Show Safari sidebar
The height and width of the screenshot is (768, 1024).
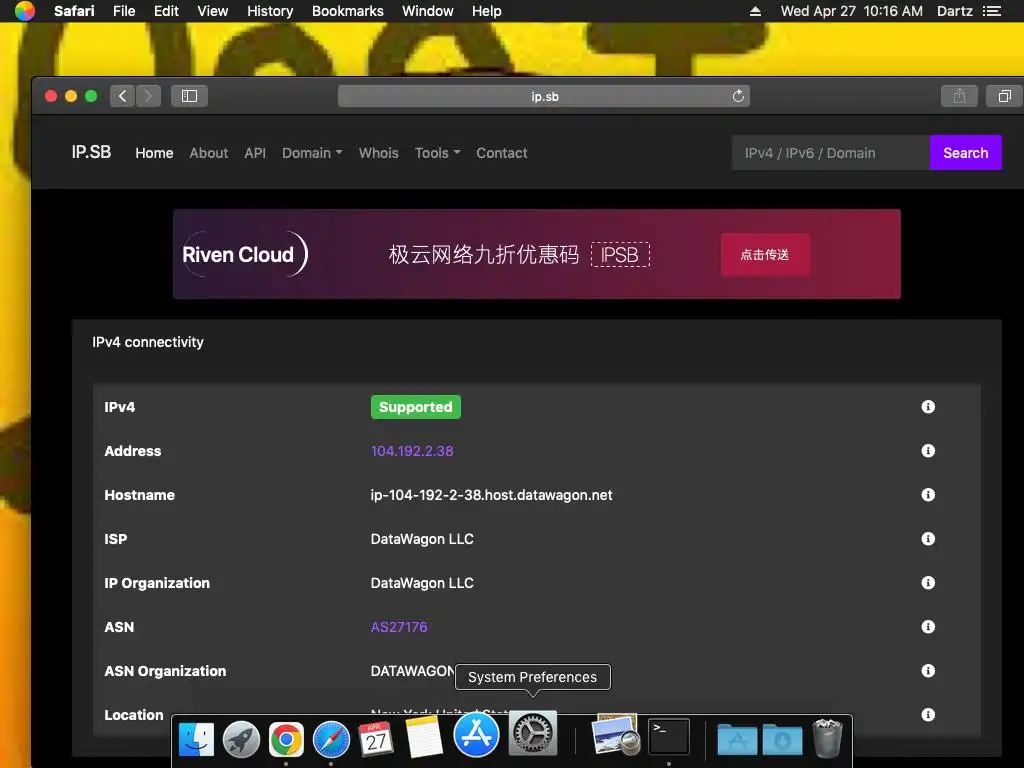pos(189,96)
